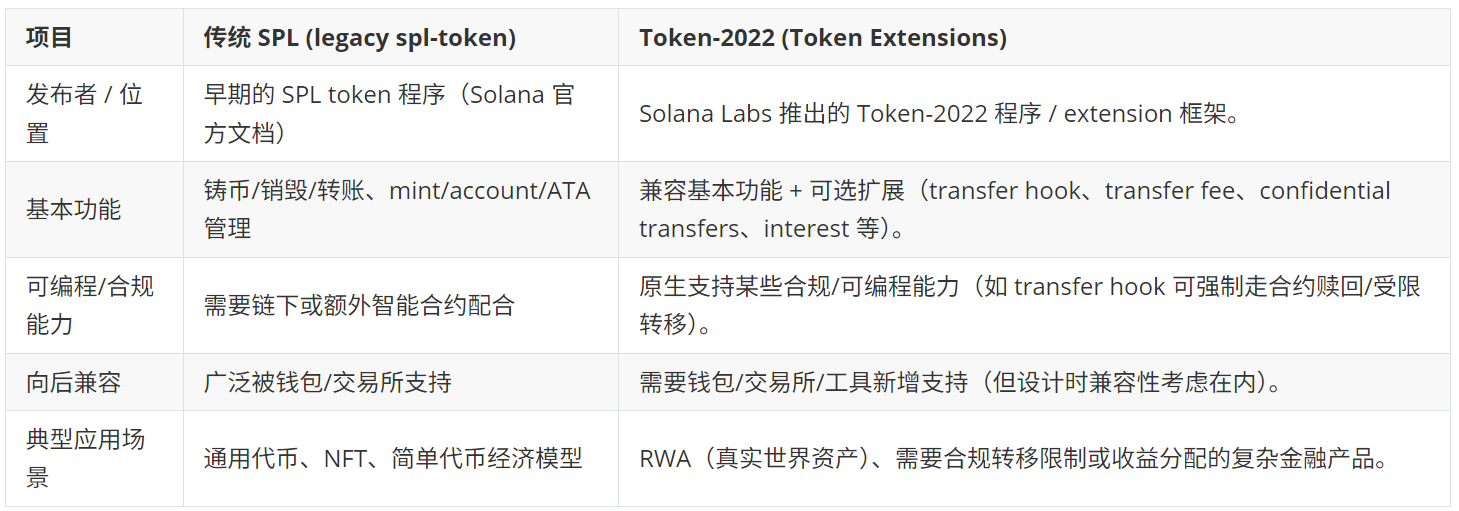Select the 可编程/合规能力 row label
Viewport: 1459px width, 511px height.
[89, 305]
